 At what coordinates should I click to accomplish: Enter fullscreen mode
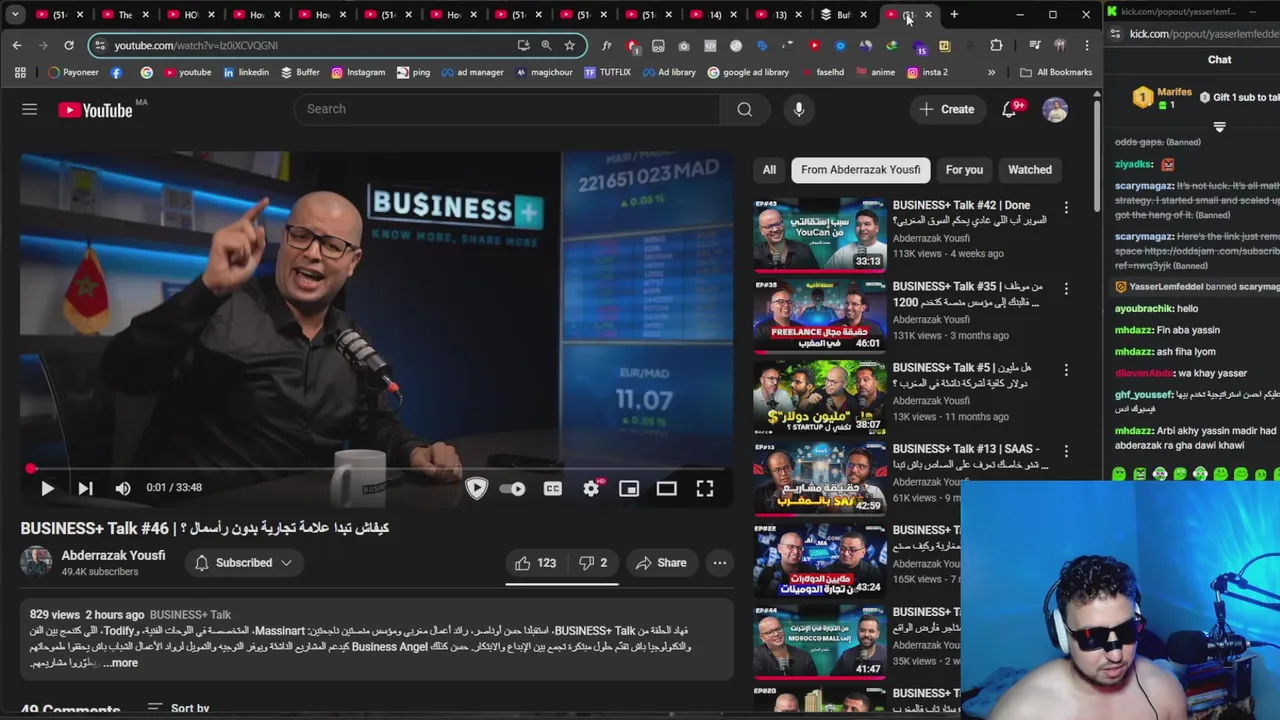pos(705,488)
